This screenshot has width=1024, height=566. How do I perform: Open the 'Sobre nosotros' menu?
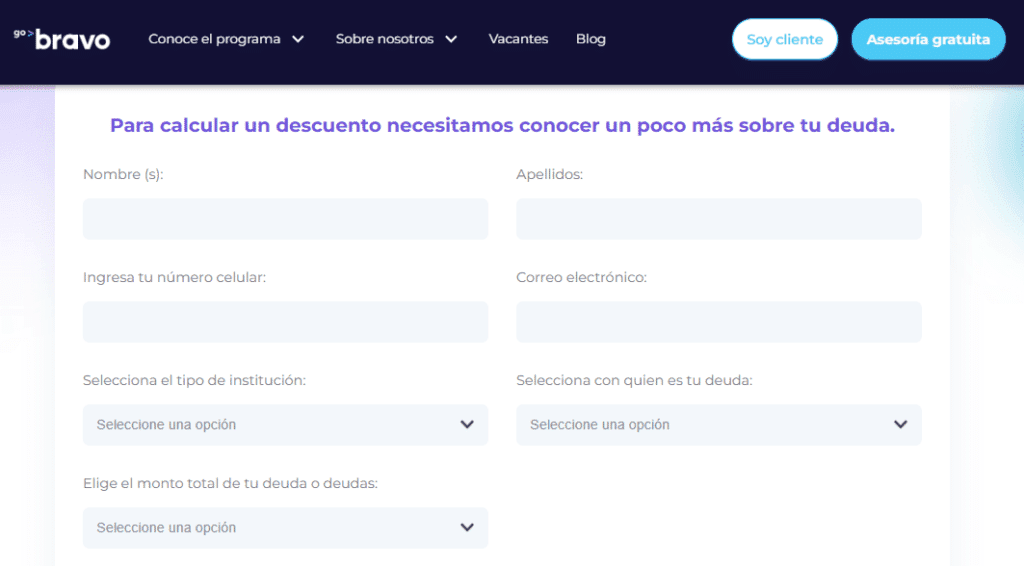(385, 39)
